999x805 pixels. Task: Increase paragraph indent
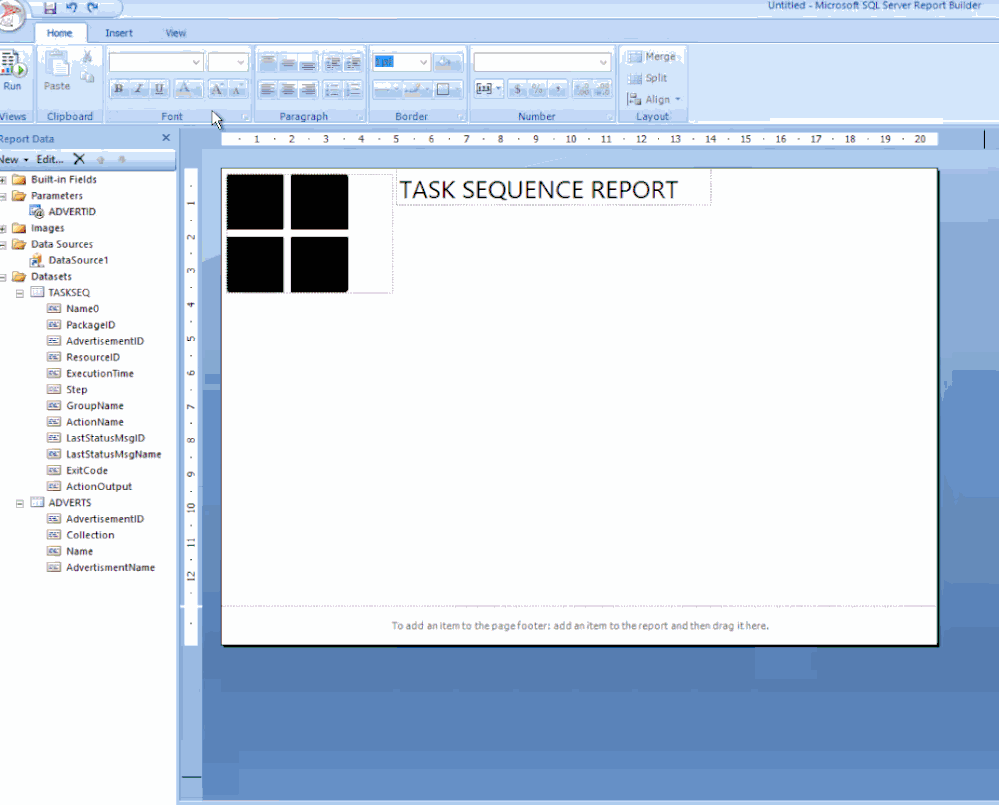click(352, 62)
